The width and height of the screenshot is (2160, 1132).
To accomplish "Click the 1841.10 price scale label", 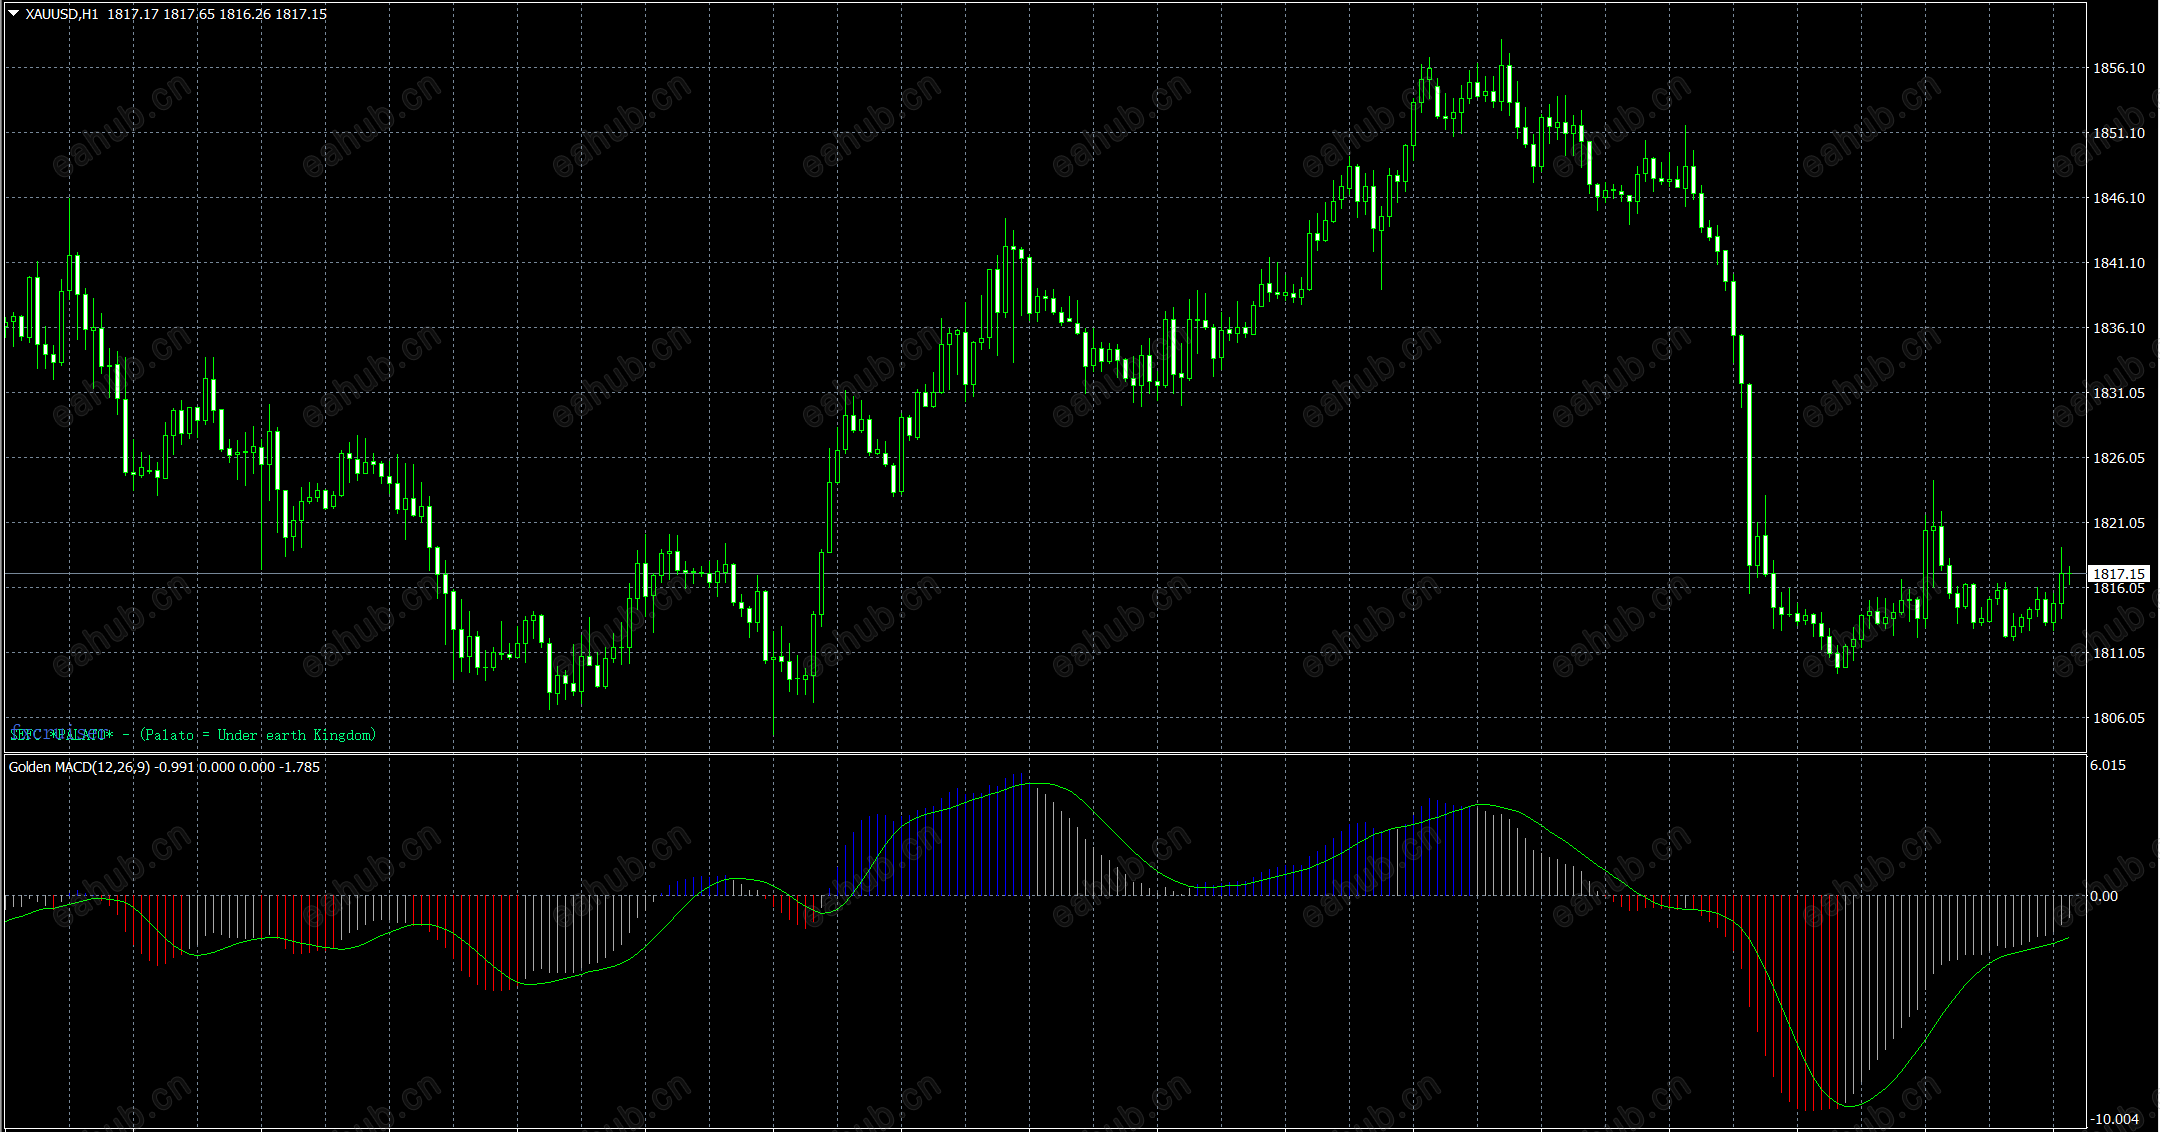I will (2118, 263).
